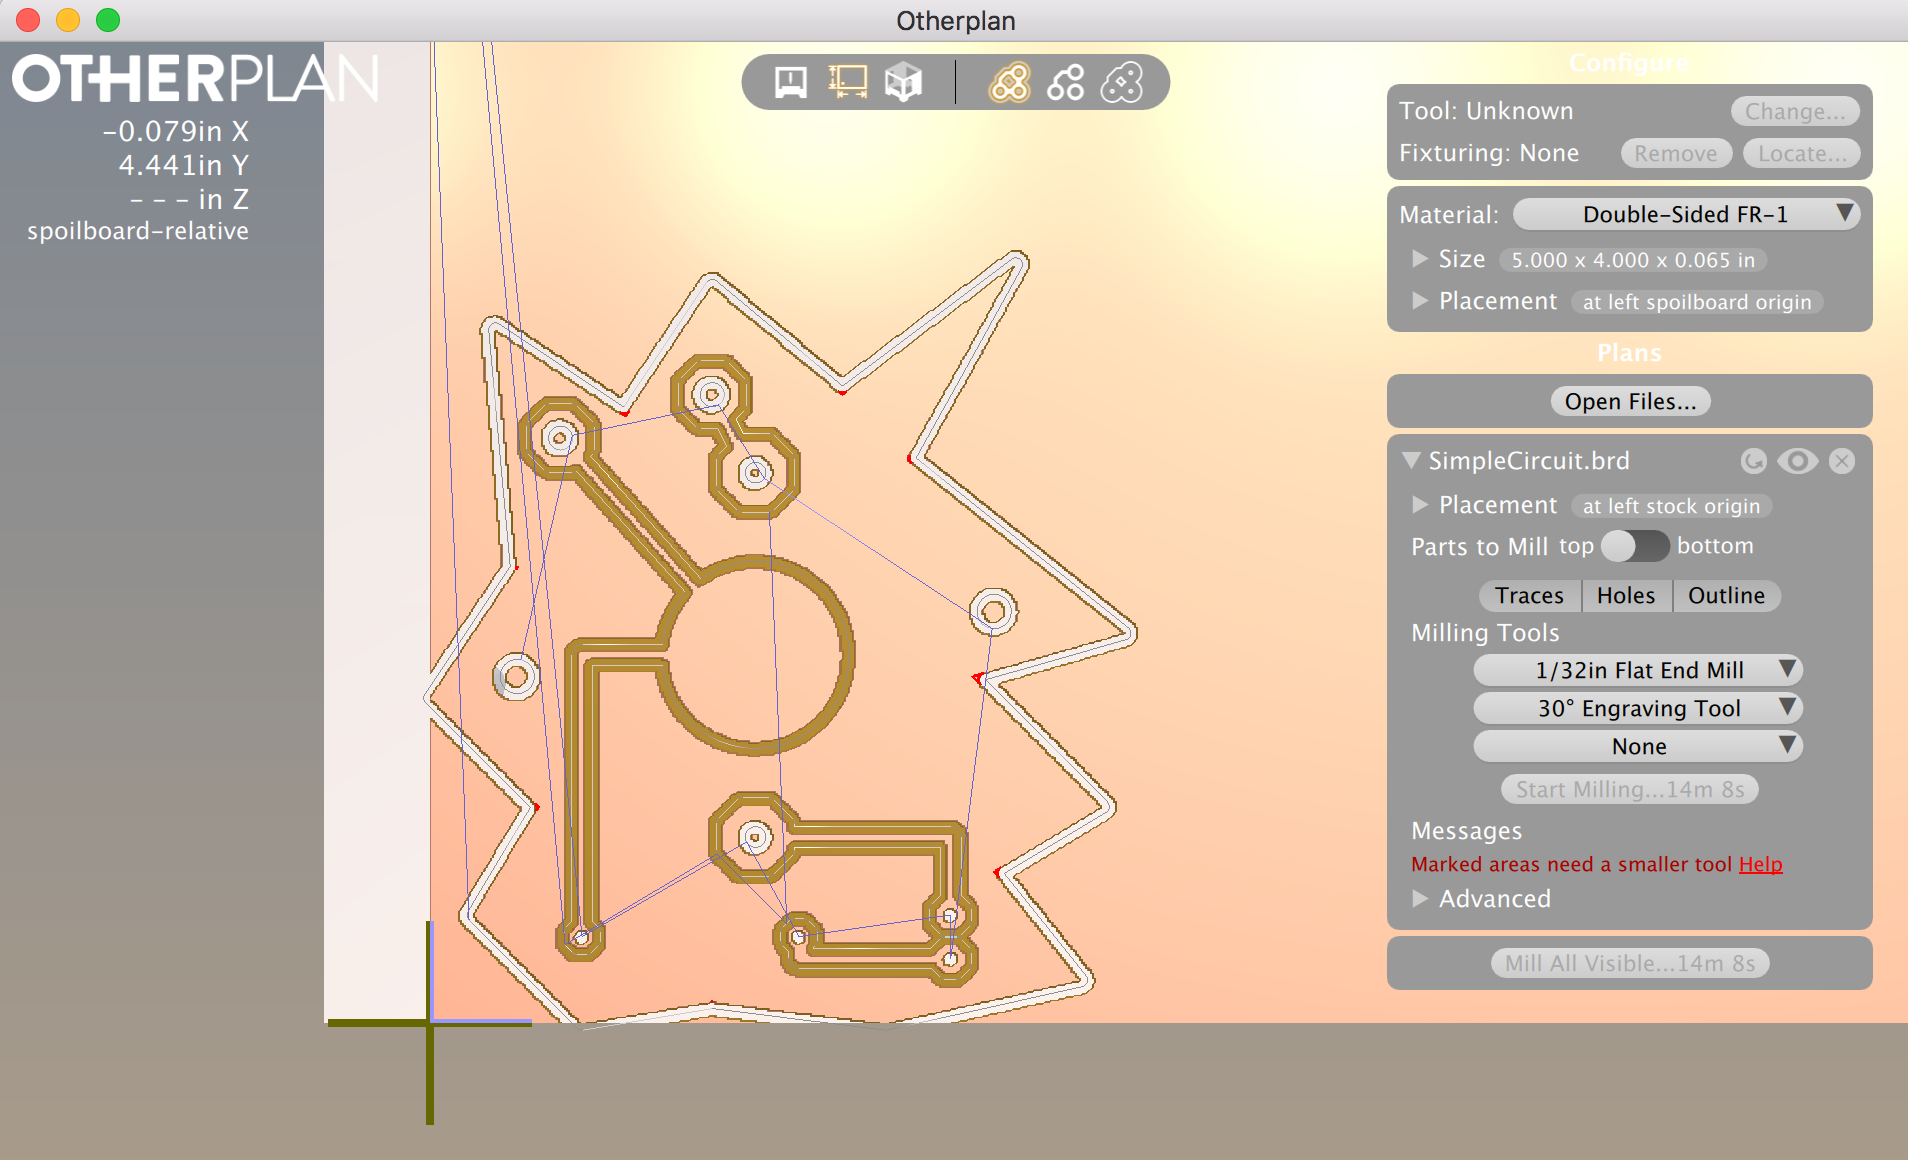Image resolution: width=1908 pixels, height=1160 pixels.
Task: Select the rendered traces view icon
Action: click(x=1010, y=82)
